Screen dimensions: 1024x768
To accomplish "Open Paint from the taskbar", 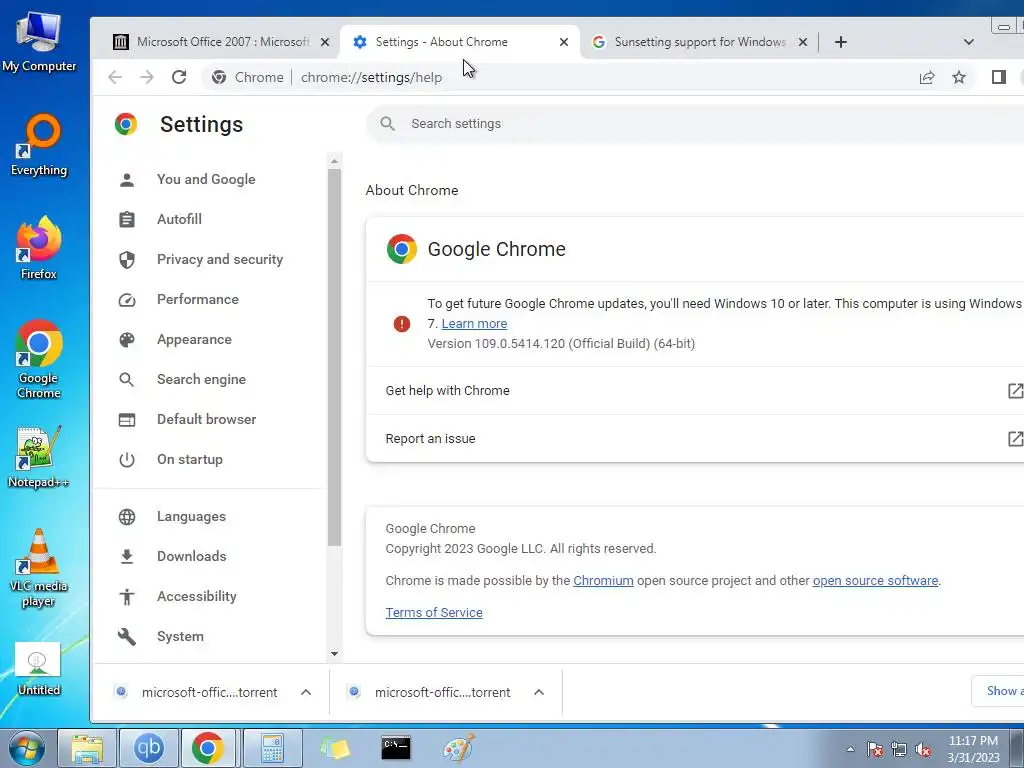I will click(x=458, y=748).
